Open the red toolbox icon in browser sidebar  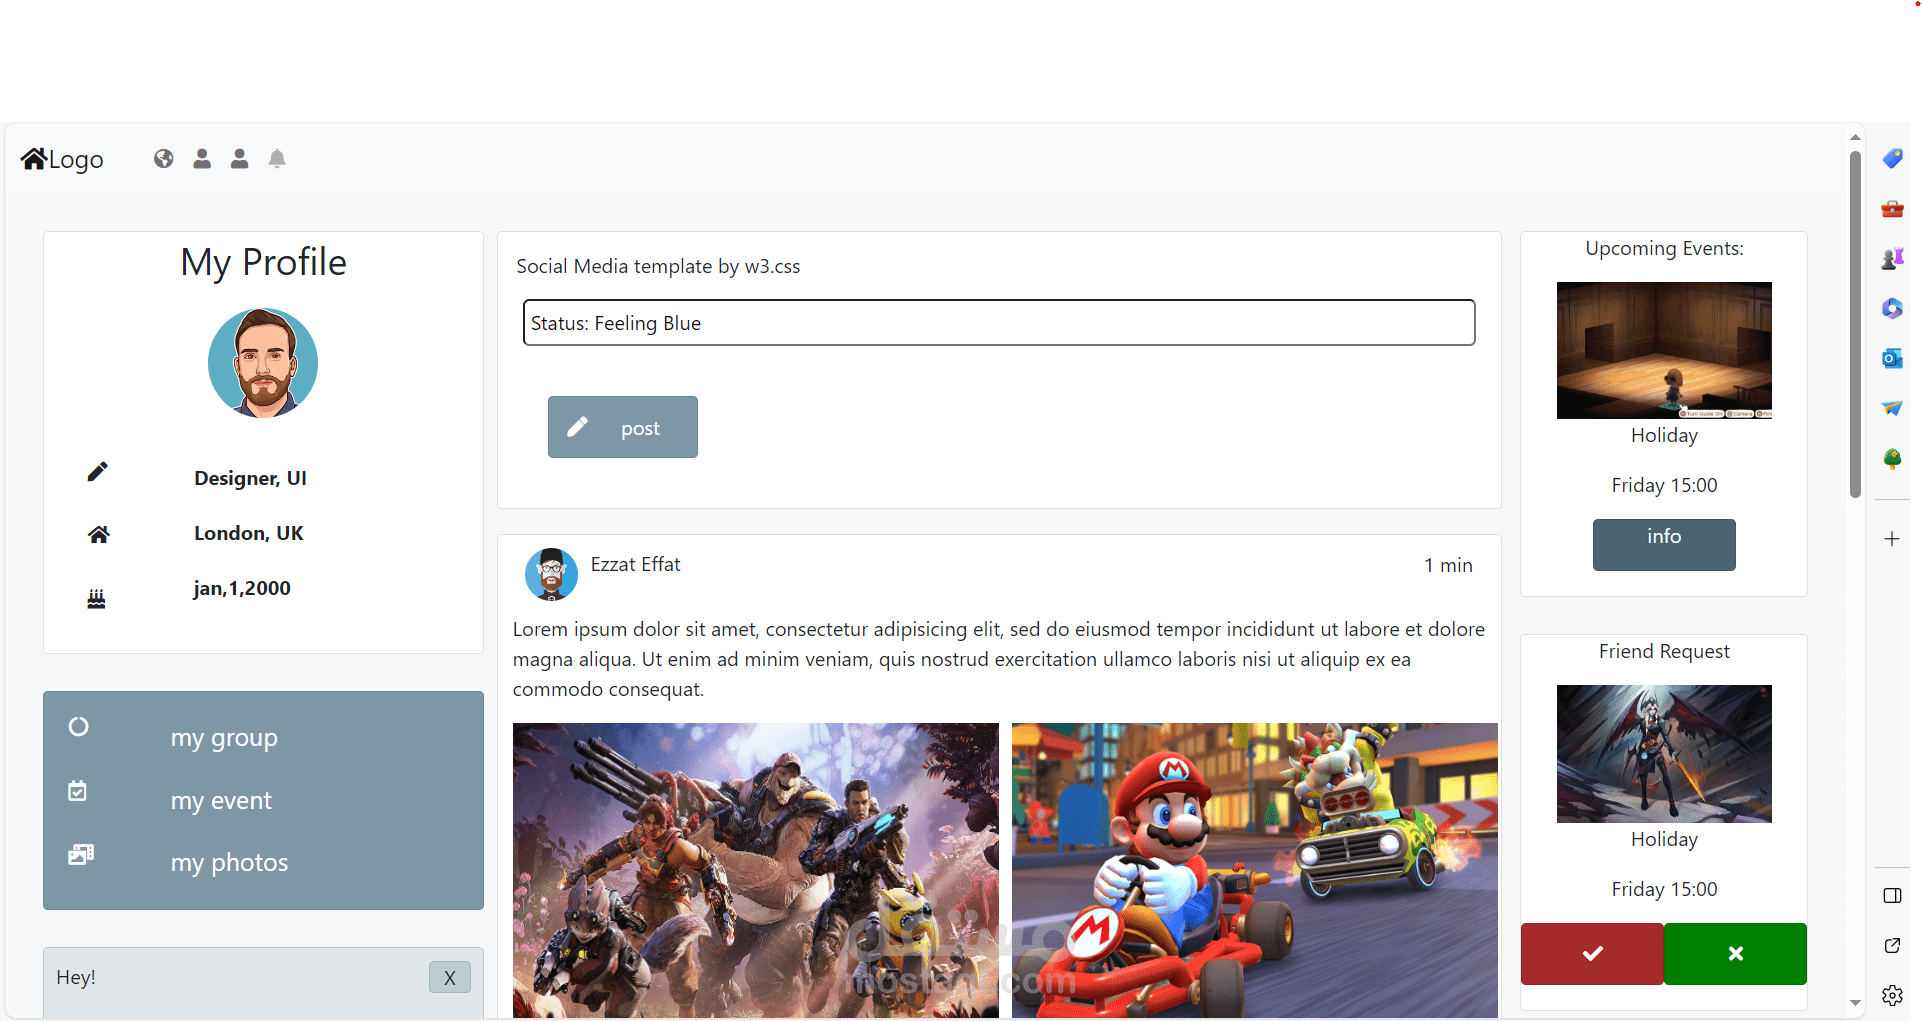[x=1892, y=209]
